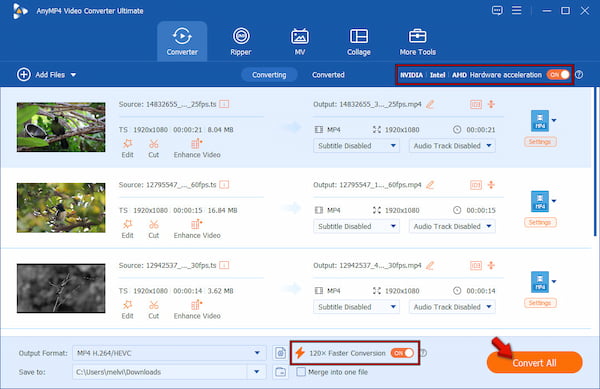The width and height of the screenshot is (600, 389).
Task: Click Settings button for 14832655 file
Action: coord(540,142)
